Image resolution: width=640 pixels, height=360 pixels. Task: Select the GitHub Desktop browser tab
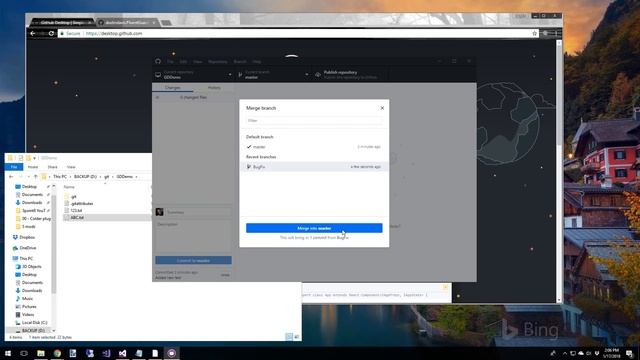pyautogui.click(x=62, y=22)
